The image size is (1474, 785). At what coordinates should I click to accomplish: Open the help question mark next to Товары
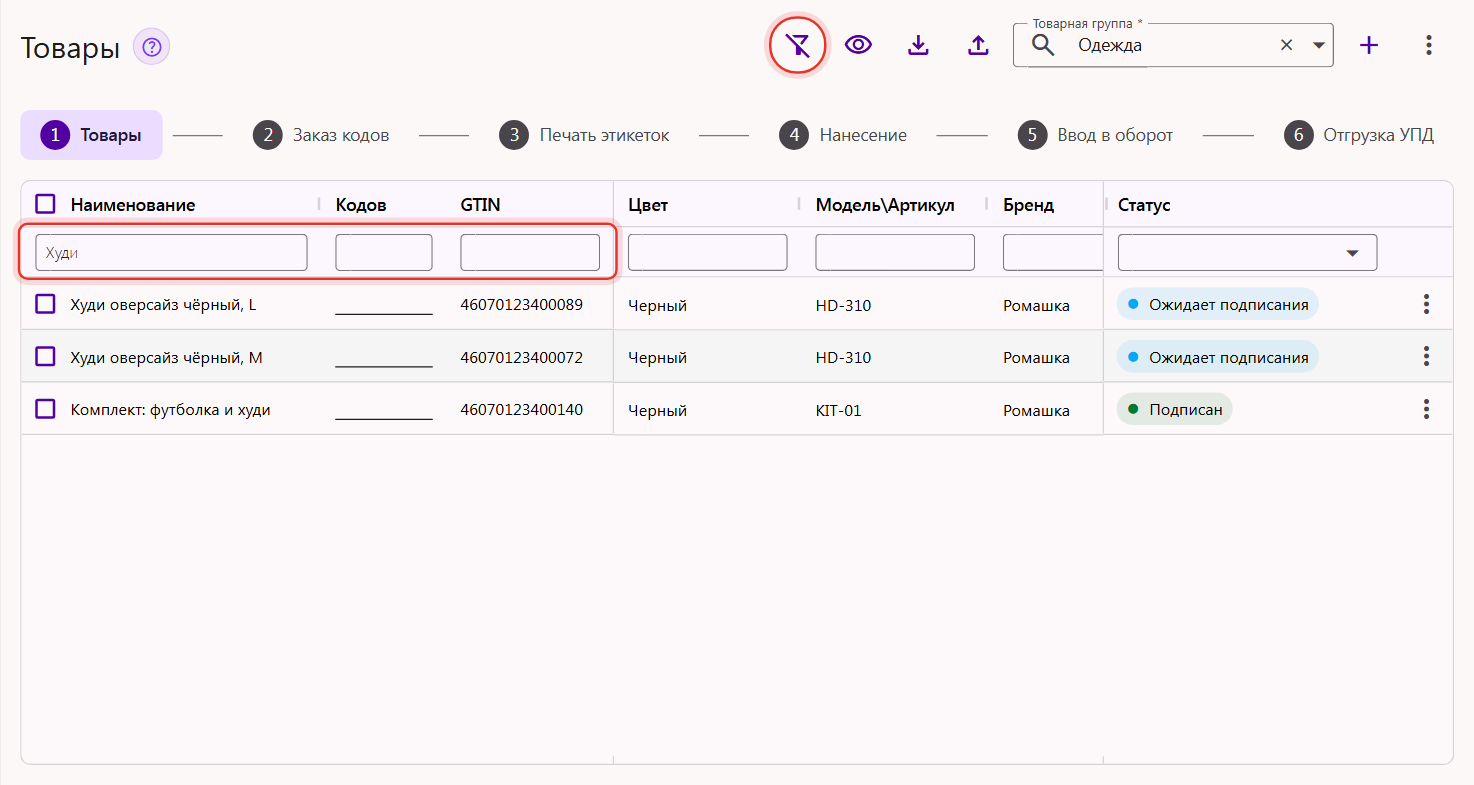click(x=151, y=47)
